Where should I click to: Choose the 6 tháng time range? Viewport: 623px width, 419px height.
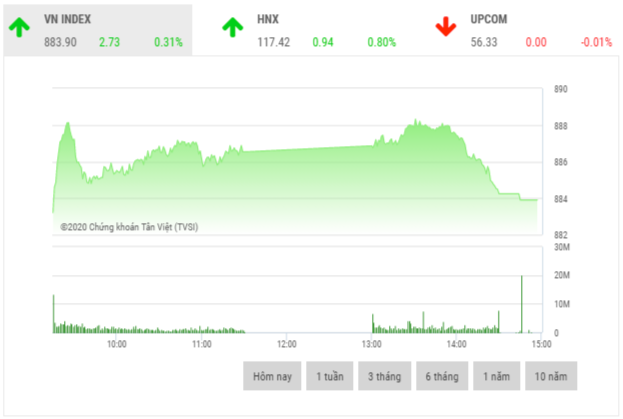(442, 376)
